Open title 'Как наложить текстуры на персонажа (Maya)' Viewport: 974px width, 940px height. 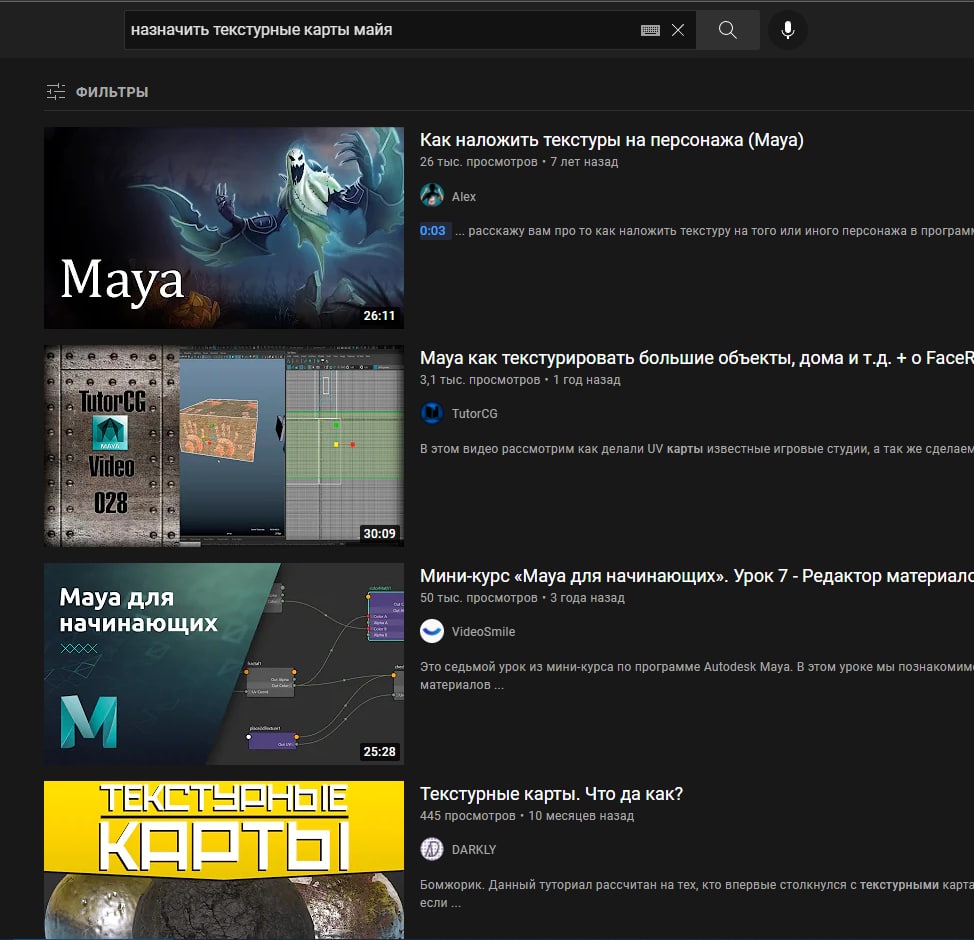click(611, 140)
